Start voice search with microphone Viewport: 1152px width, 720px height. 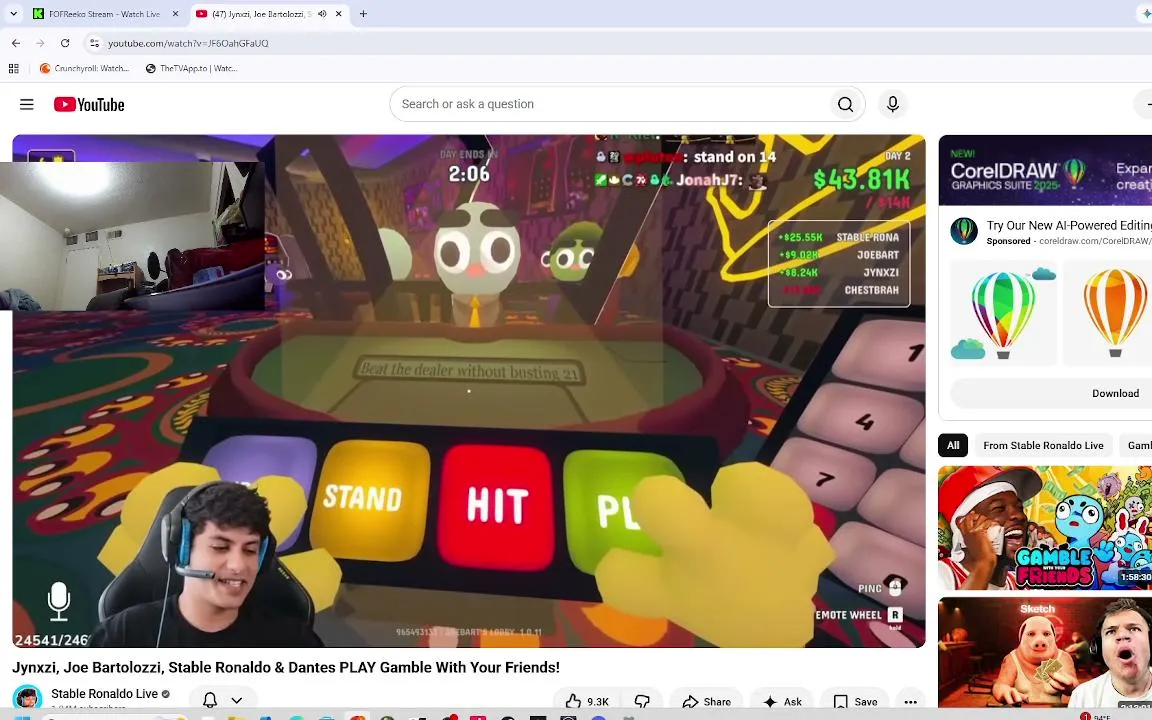pos(893,104)
